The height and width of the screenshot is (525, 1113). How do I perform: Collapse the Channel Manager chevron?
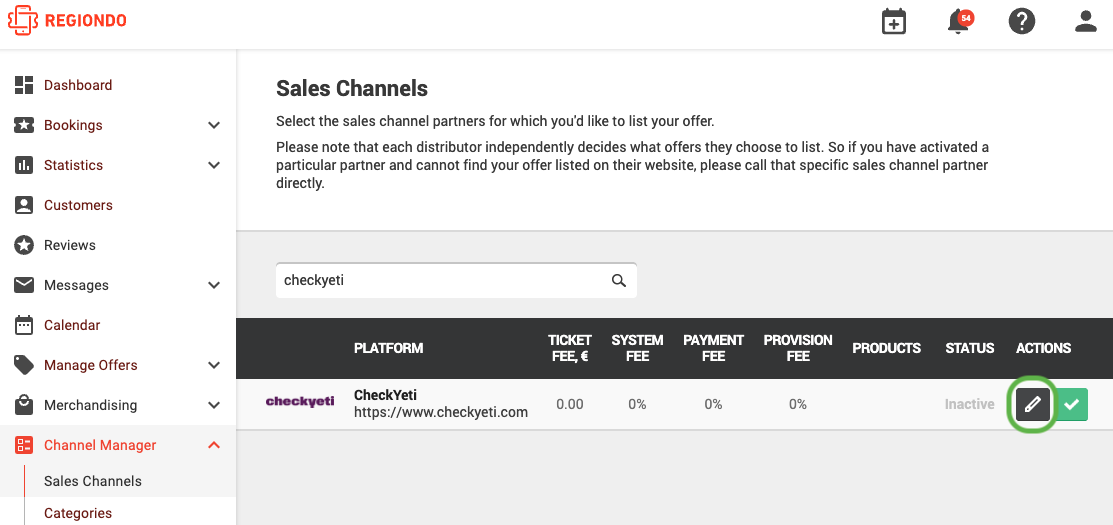[x=214, y=446]
